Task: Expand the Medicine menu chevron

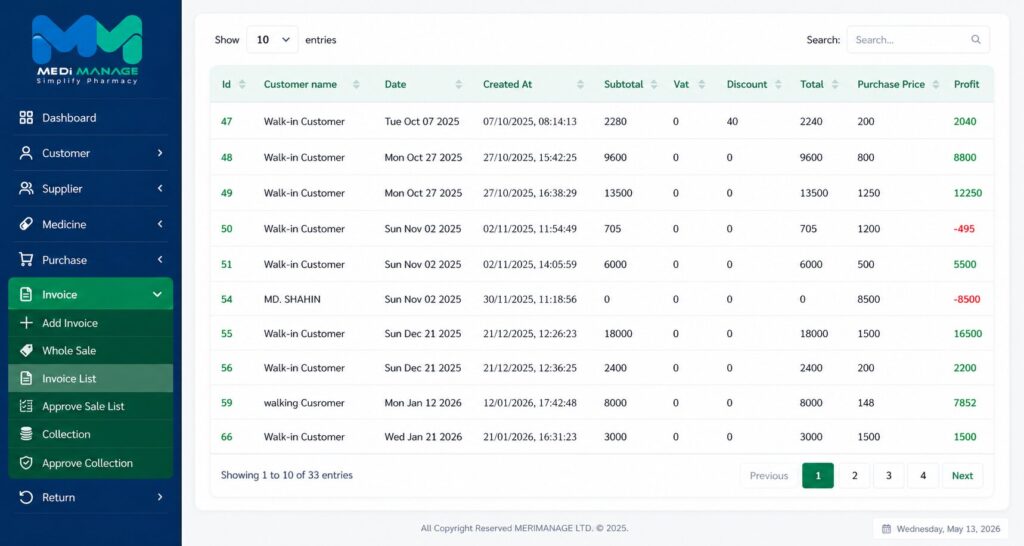Action: click(160, 224)
